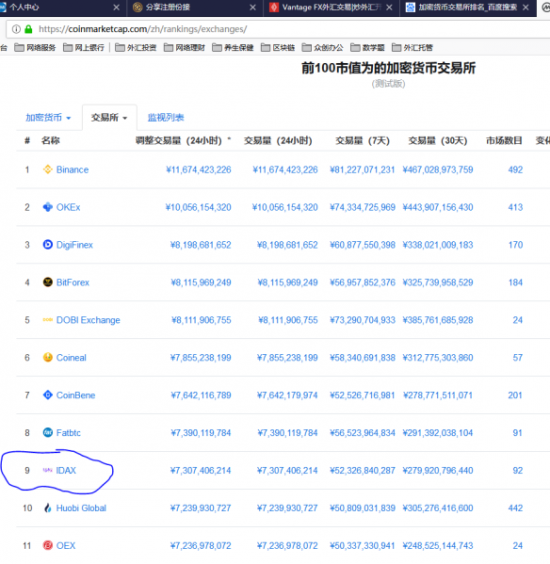Viewport: 550px width, 564px height.
Task: Sort by 调整交易量 (24小时) column header
Action: pyautogui.click(x=183, y=140)
